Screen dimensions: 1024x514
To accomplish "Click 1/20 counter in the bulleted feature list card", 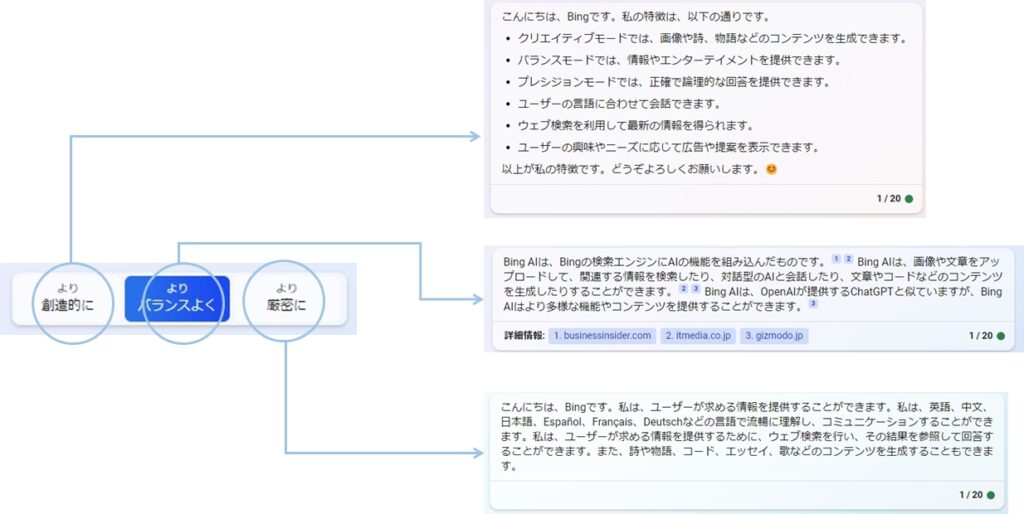I will click(888, 199).
